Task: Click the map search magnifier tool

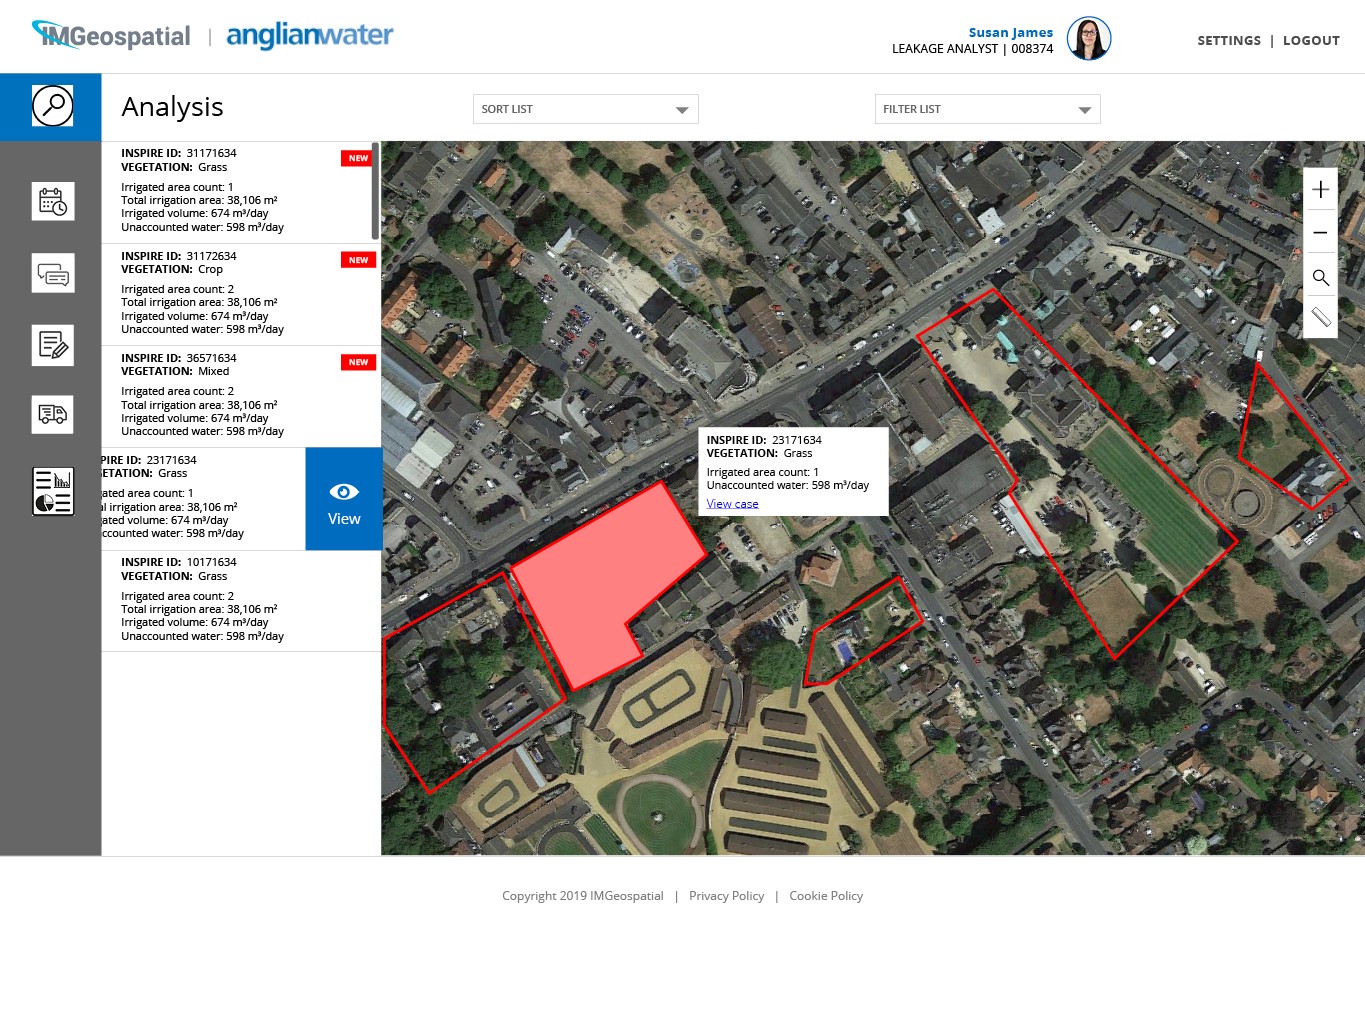Action: (x=1320, y=277)
